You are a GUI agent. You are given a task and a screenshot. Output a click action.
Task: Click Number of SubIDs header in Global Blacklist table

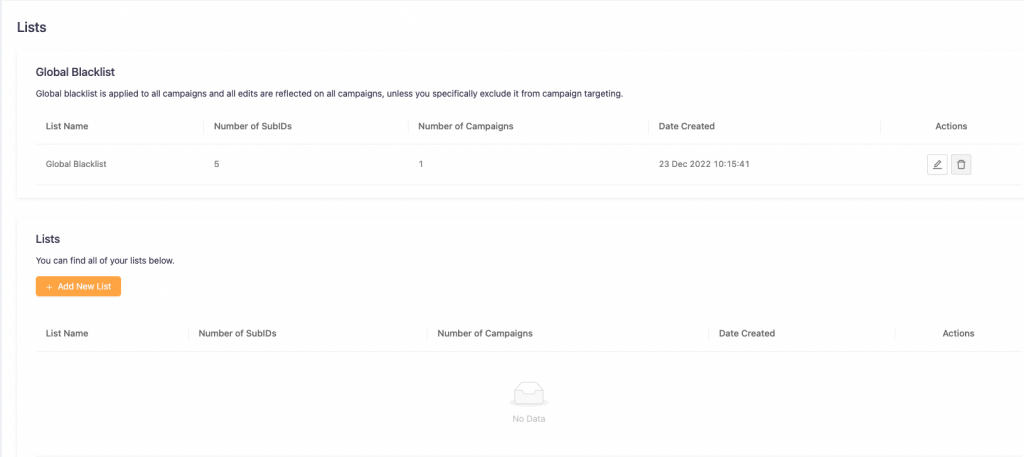pos(252,127)
